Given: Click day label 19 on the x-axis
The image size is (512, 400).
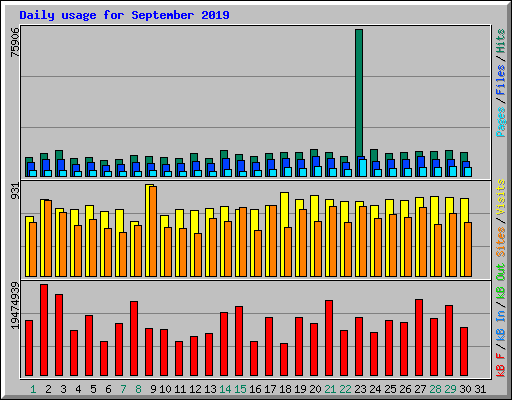Looking at the screenshot, I should (300, 389).
